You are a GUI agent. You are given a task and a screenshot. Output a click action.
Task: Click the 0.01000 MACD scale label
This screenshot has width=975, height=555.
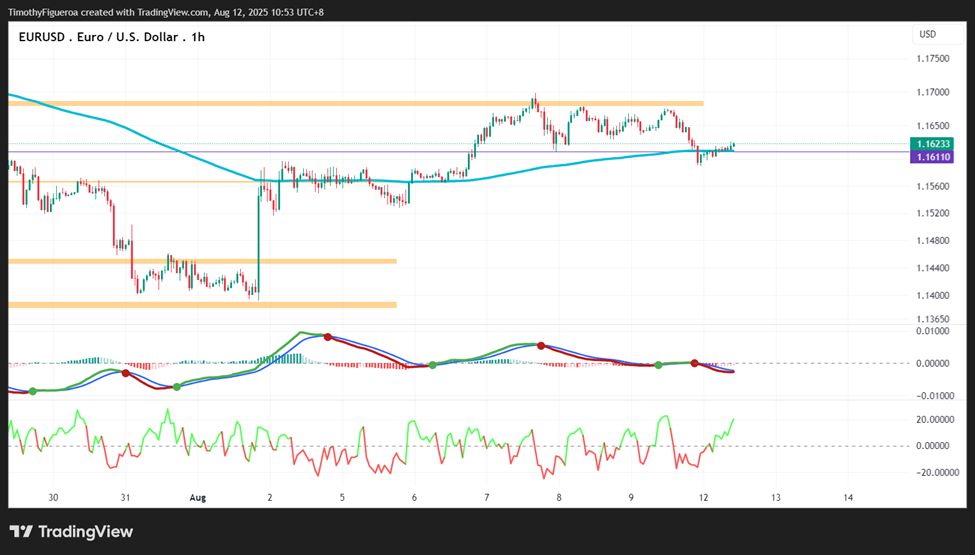(933, 331)
